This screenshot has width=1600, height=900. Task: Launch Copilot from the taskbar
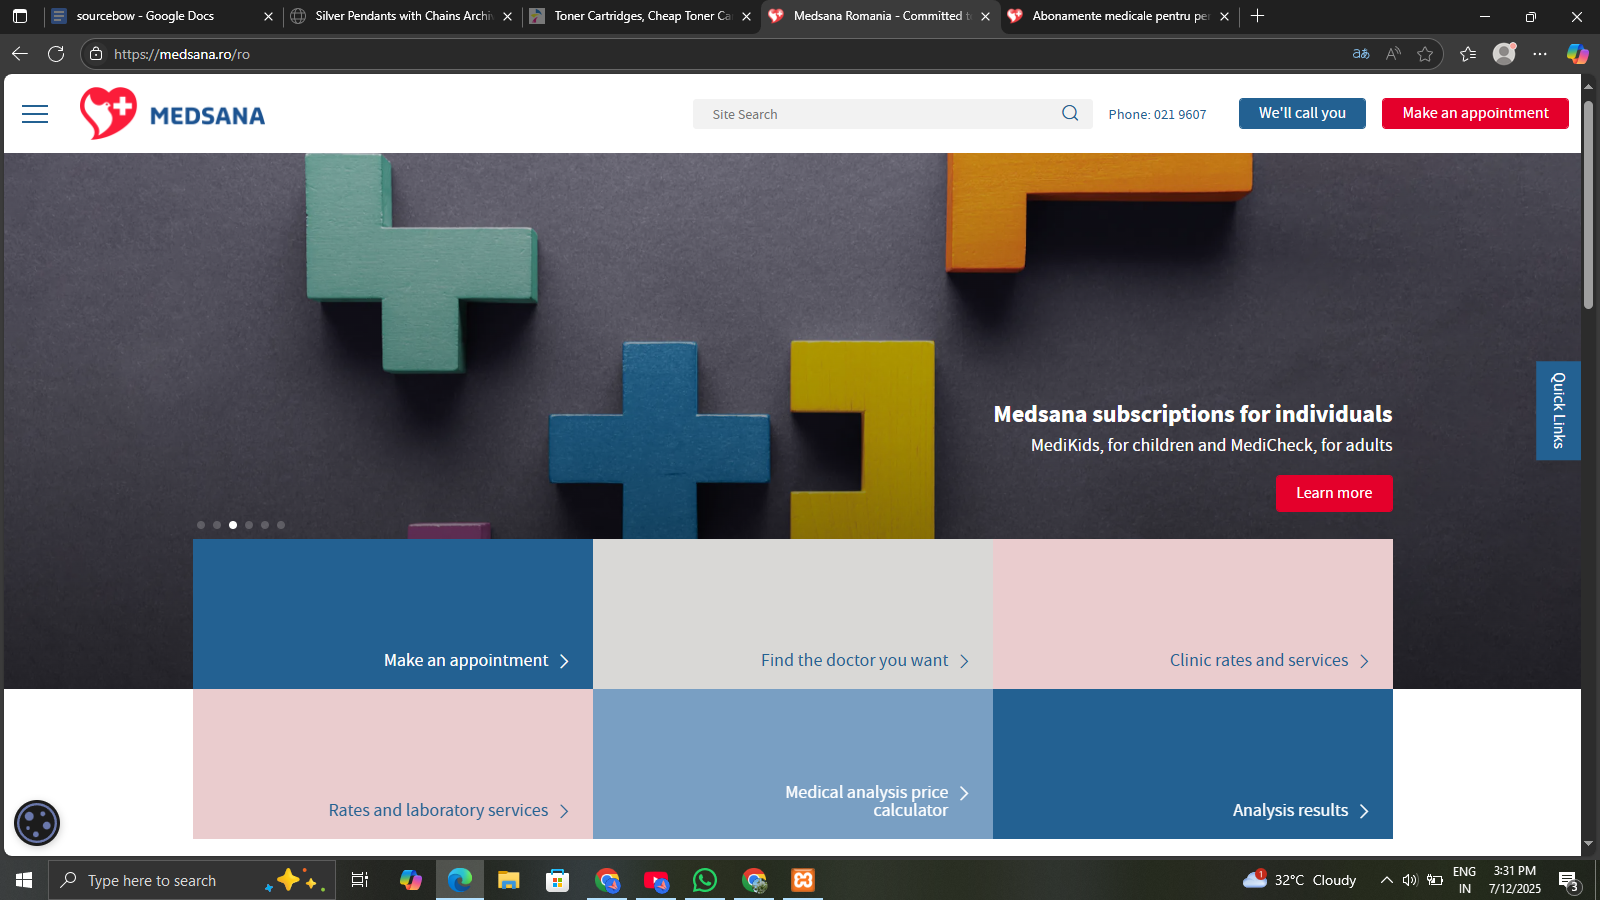coord(411,880)
